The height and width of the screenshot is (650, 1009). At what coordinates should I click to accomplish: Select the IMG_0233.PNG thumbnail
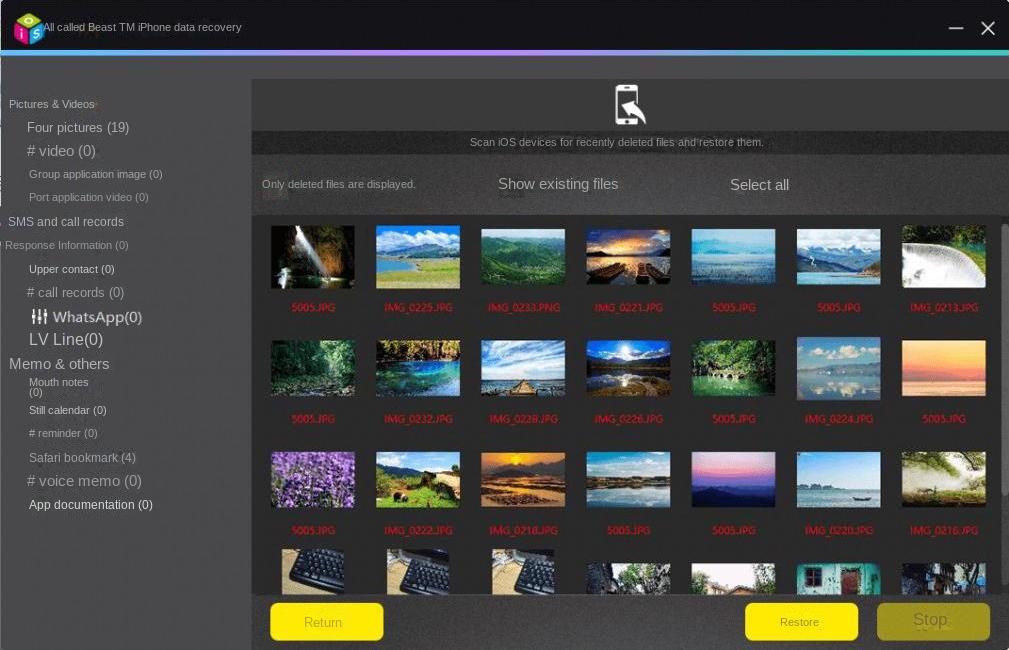[523, 257]
